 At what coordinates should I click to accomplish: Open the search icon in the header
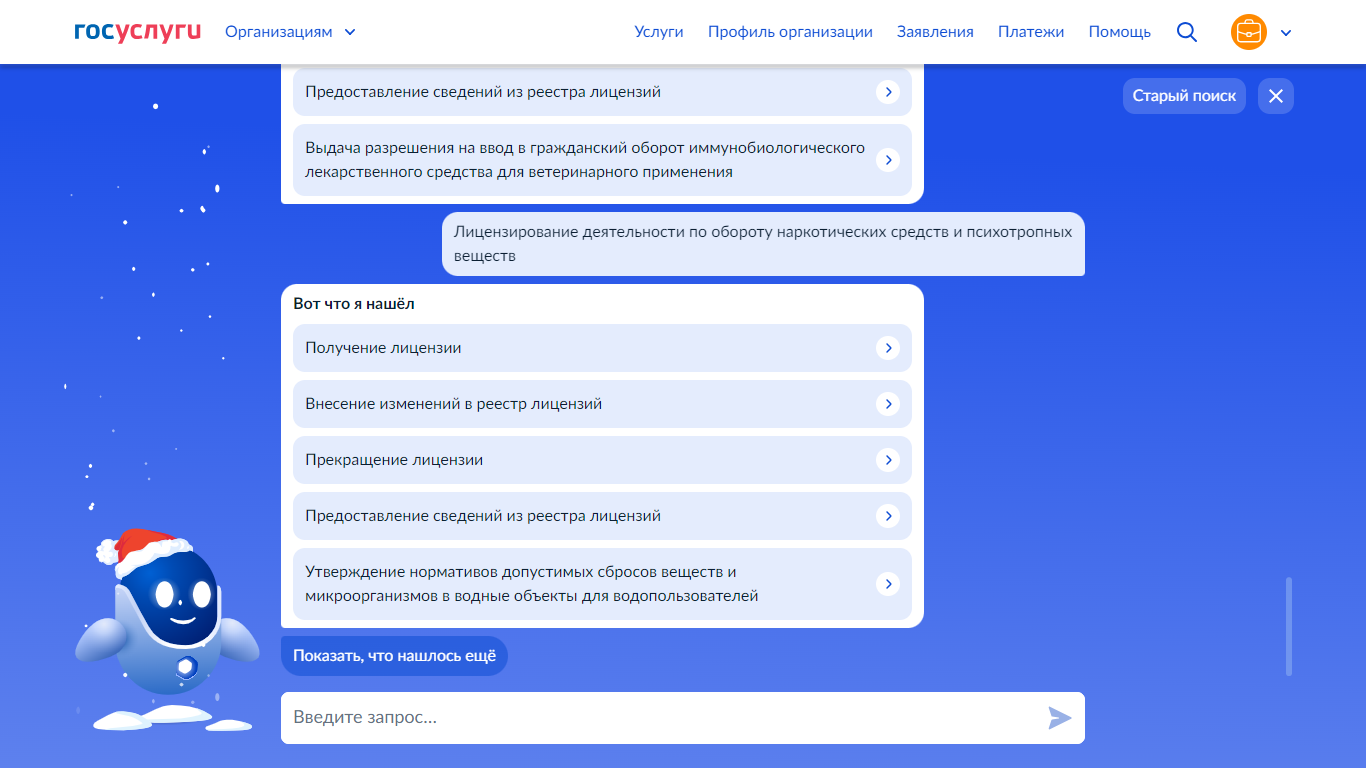(x=1186, y=31)
